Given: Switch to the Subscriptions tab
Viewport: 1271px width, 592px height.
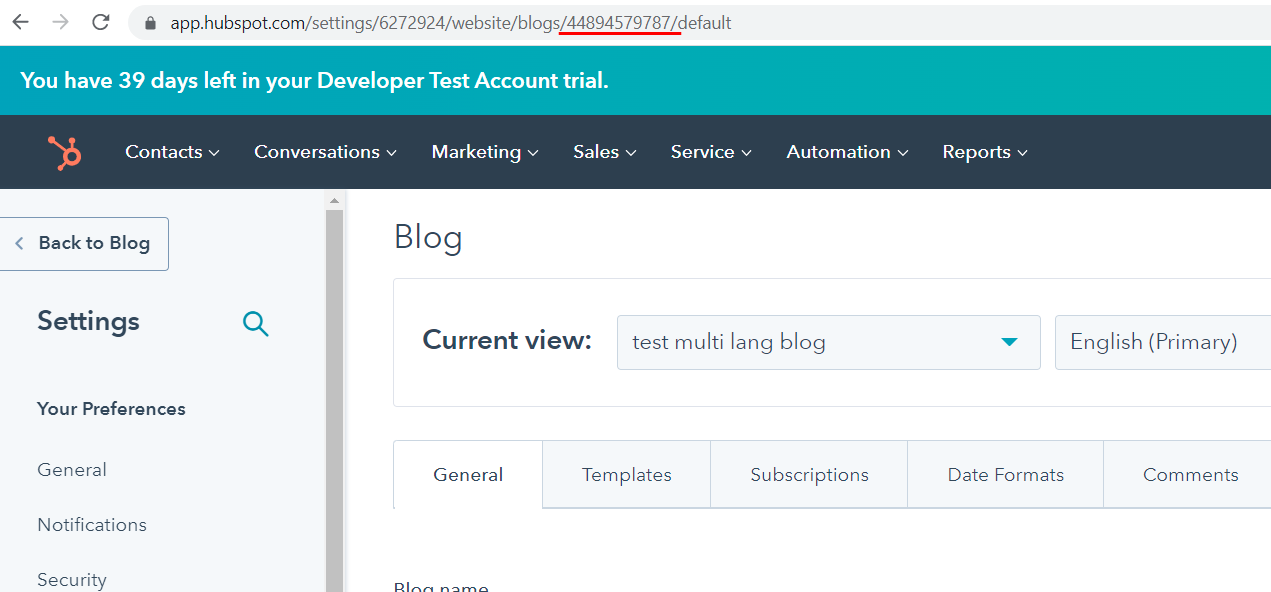Looking at the screenshot, I should tap(809, 475).
